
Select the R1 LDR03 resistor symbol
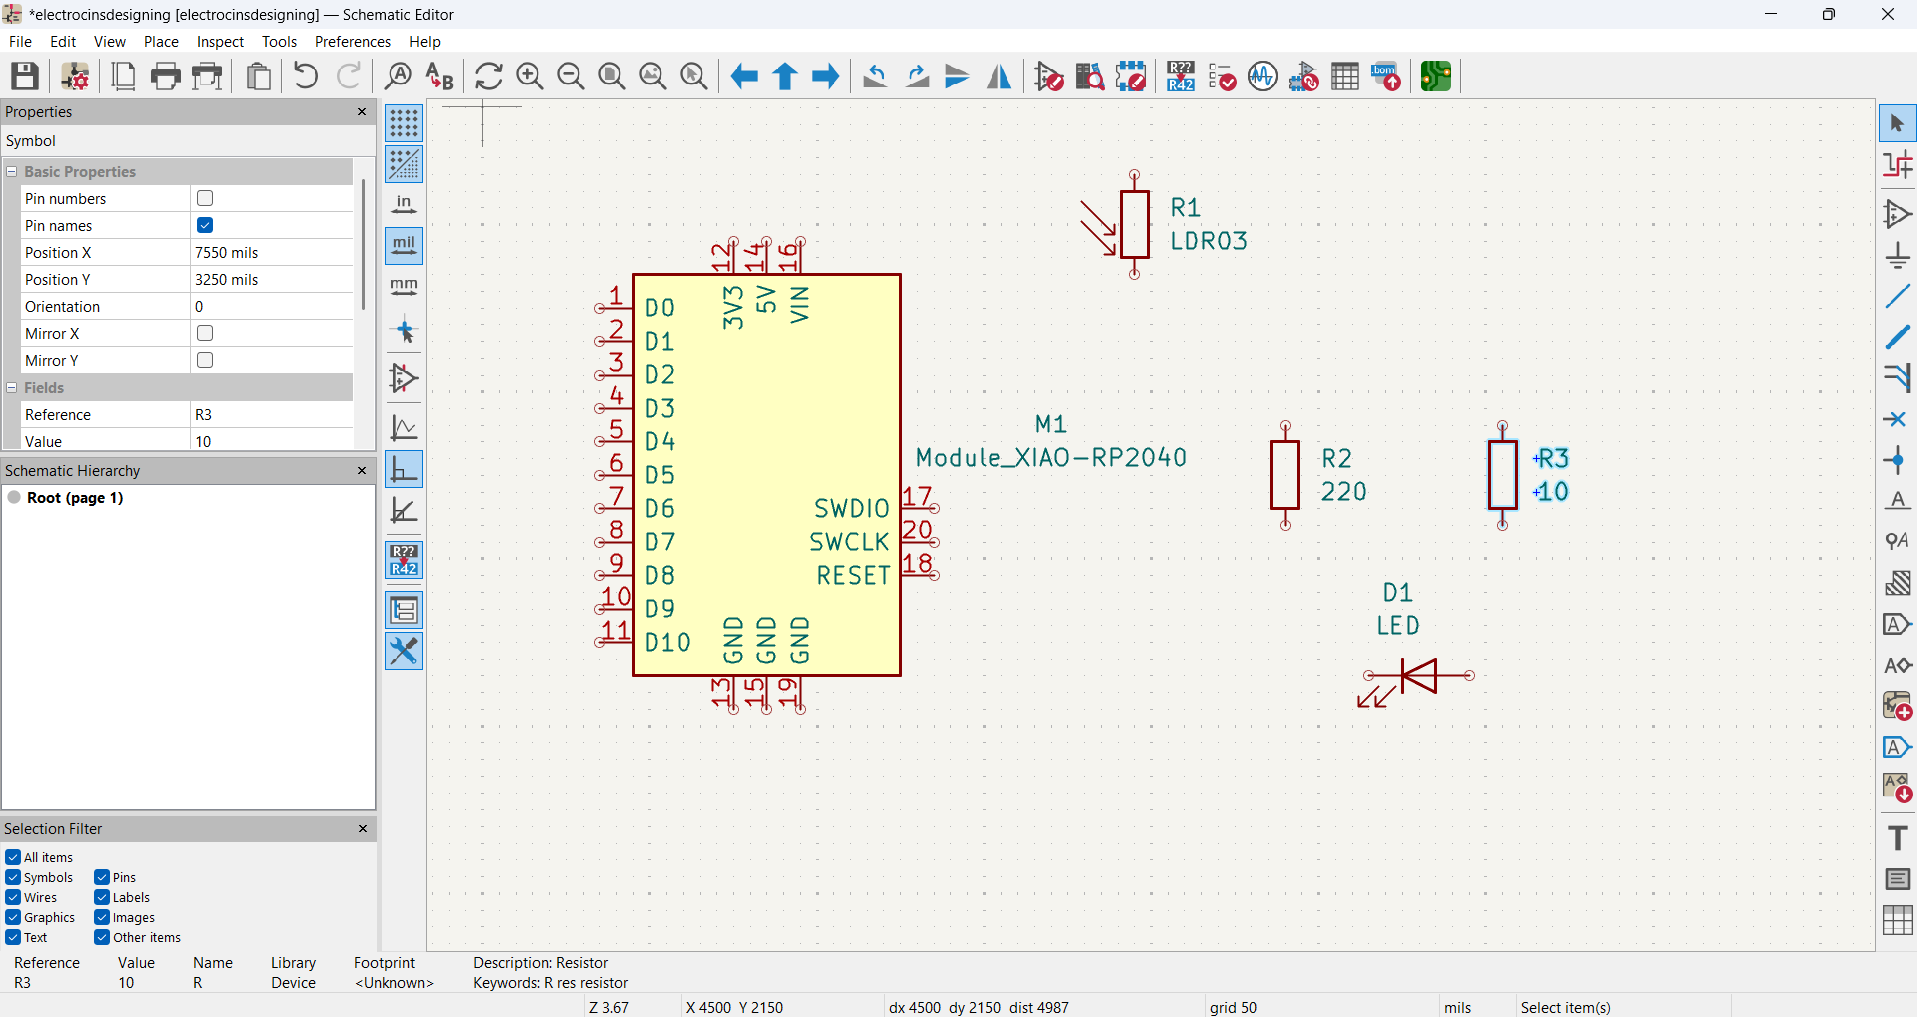[1135, 225]
